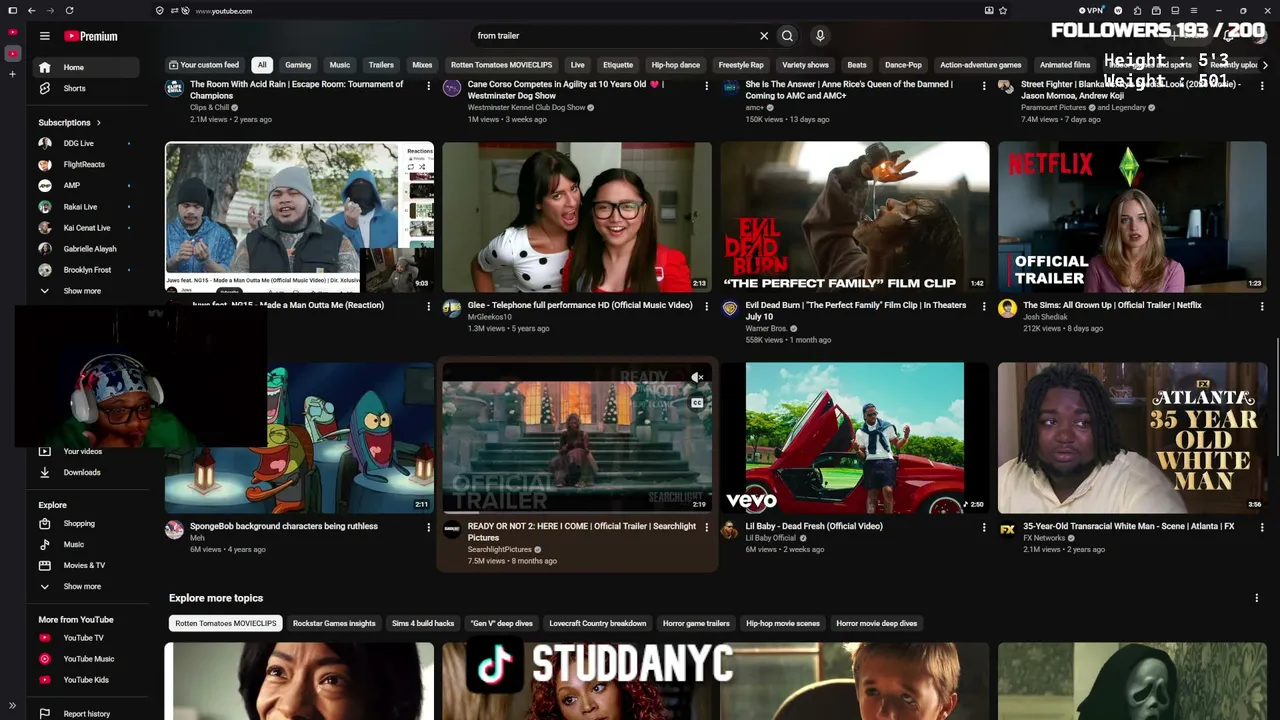Image resolution: width=1280 pixels, height=720 pixels.
Task: Open the Glee Telephone full performance title
Action: pyautogui.click(x=580, y=305)
